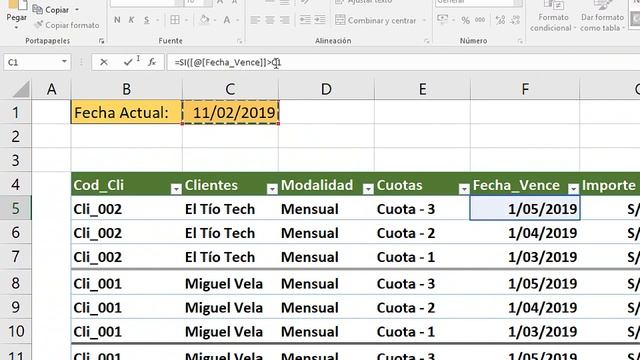Expand the Copiar dropdown arrow

(x=77, y=10)
